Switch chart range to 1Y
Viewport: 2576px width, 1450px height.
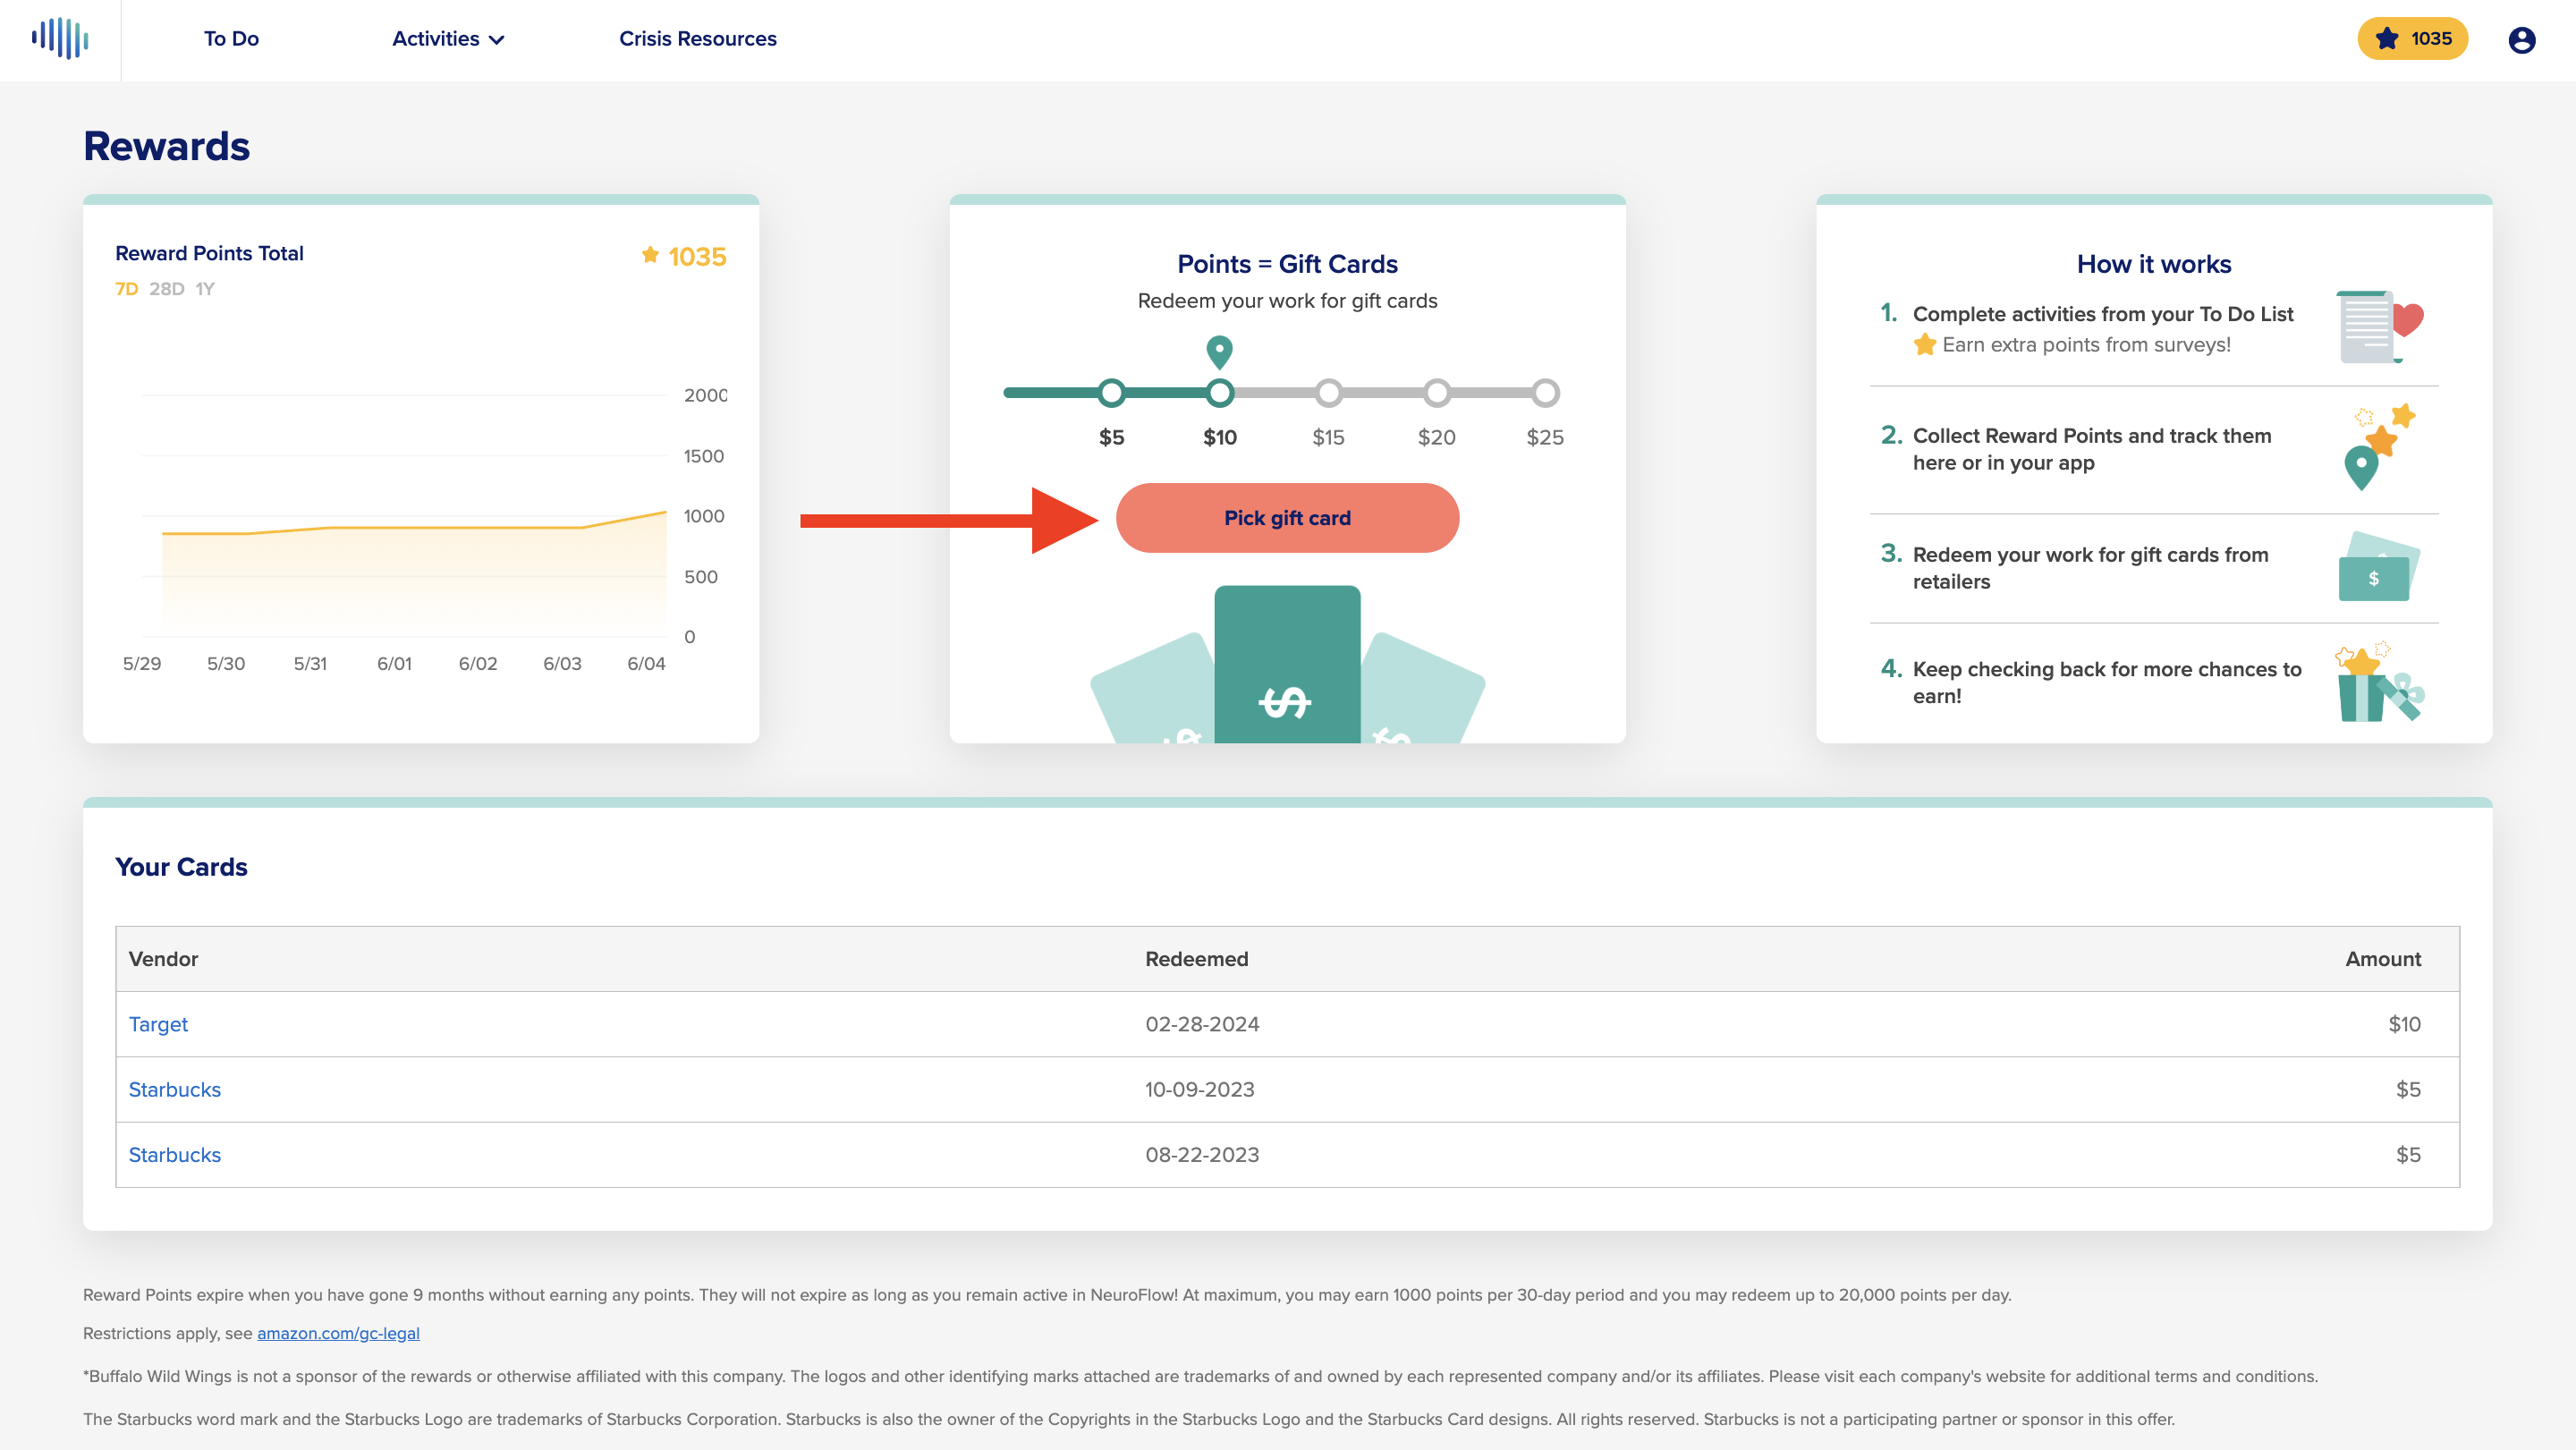coord(205,289)
